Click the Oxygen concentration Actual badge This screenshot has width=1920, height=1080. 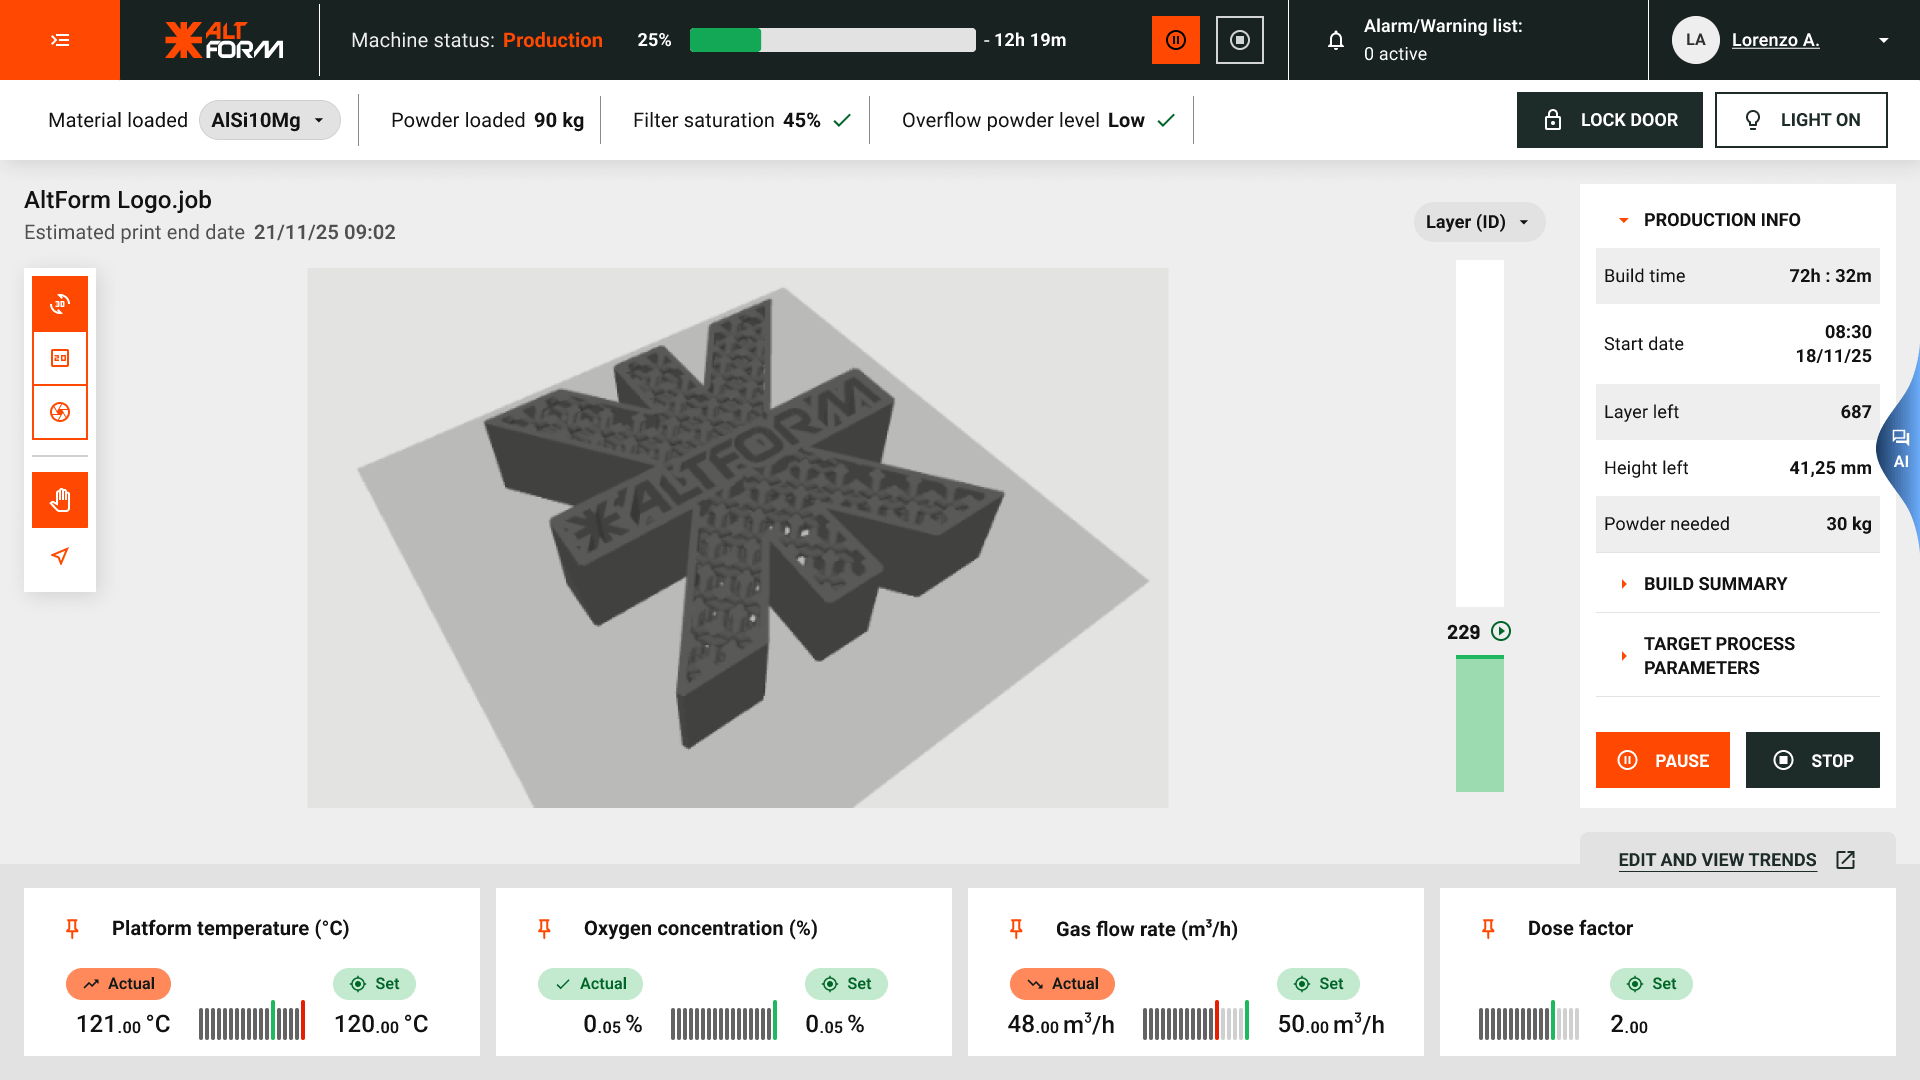pos(590,984)
